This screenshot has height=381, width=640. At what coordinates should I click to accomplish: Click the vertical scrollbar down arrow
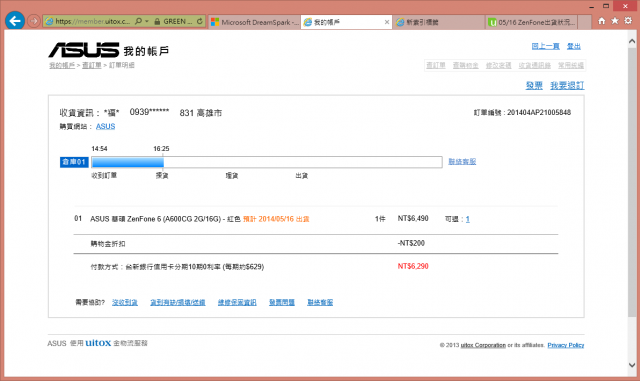coord(632,365)
